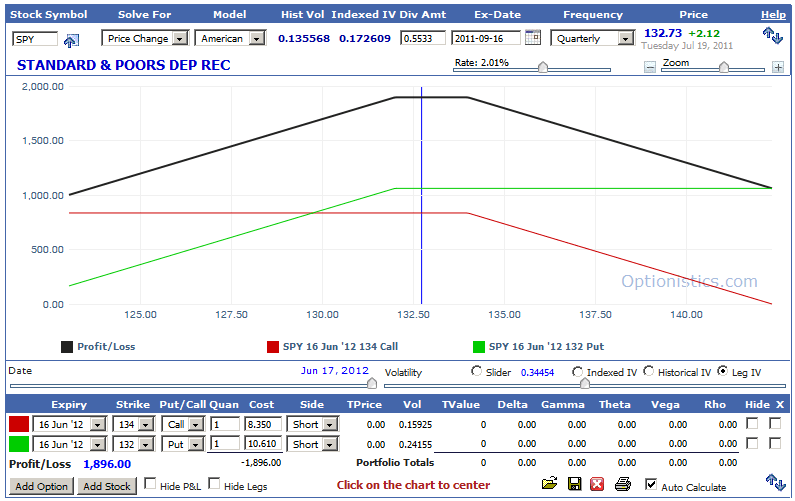Image resolution: width=795 pixels, height=501 pixels.
Task: Click Vol value 0.15925 in Call row
Action: (415, 424)
